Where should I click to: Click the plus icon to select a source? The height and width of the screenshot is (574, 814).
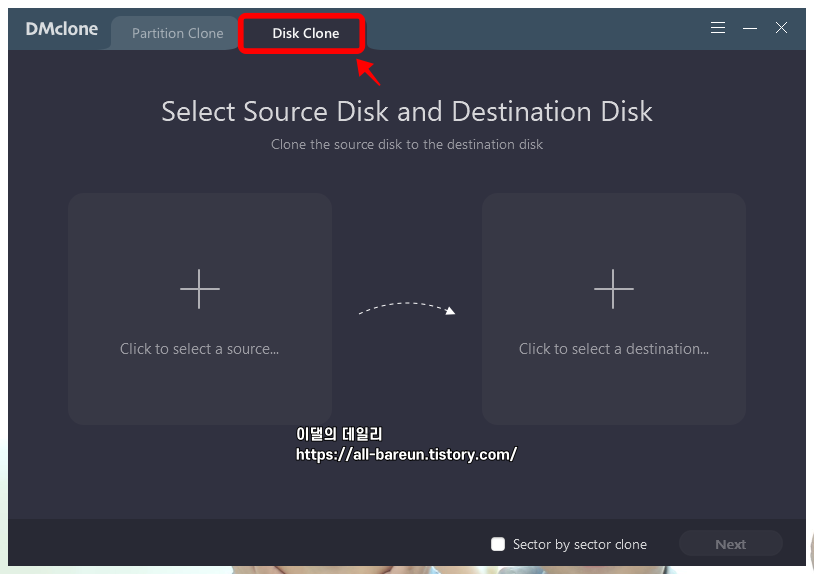(x=200, y=289)
